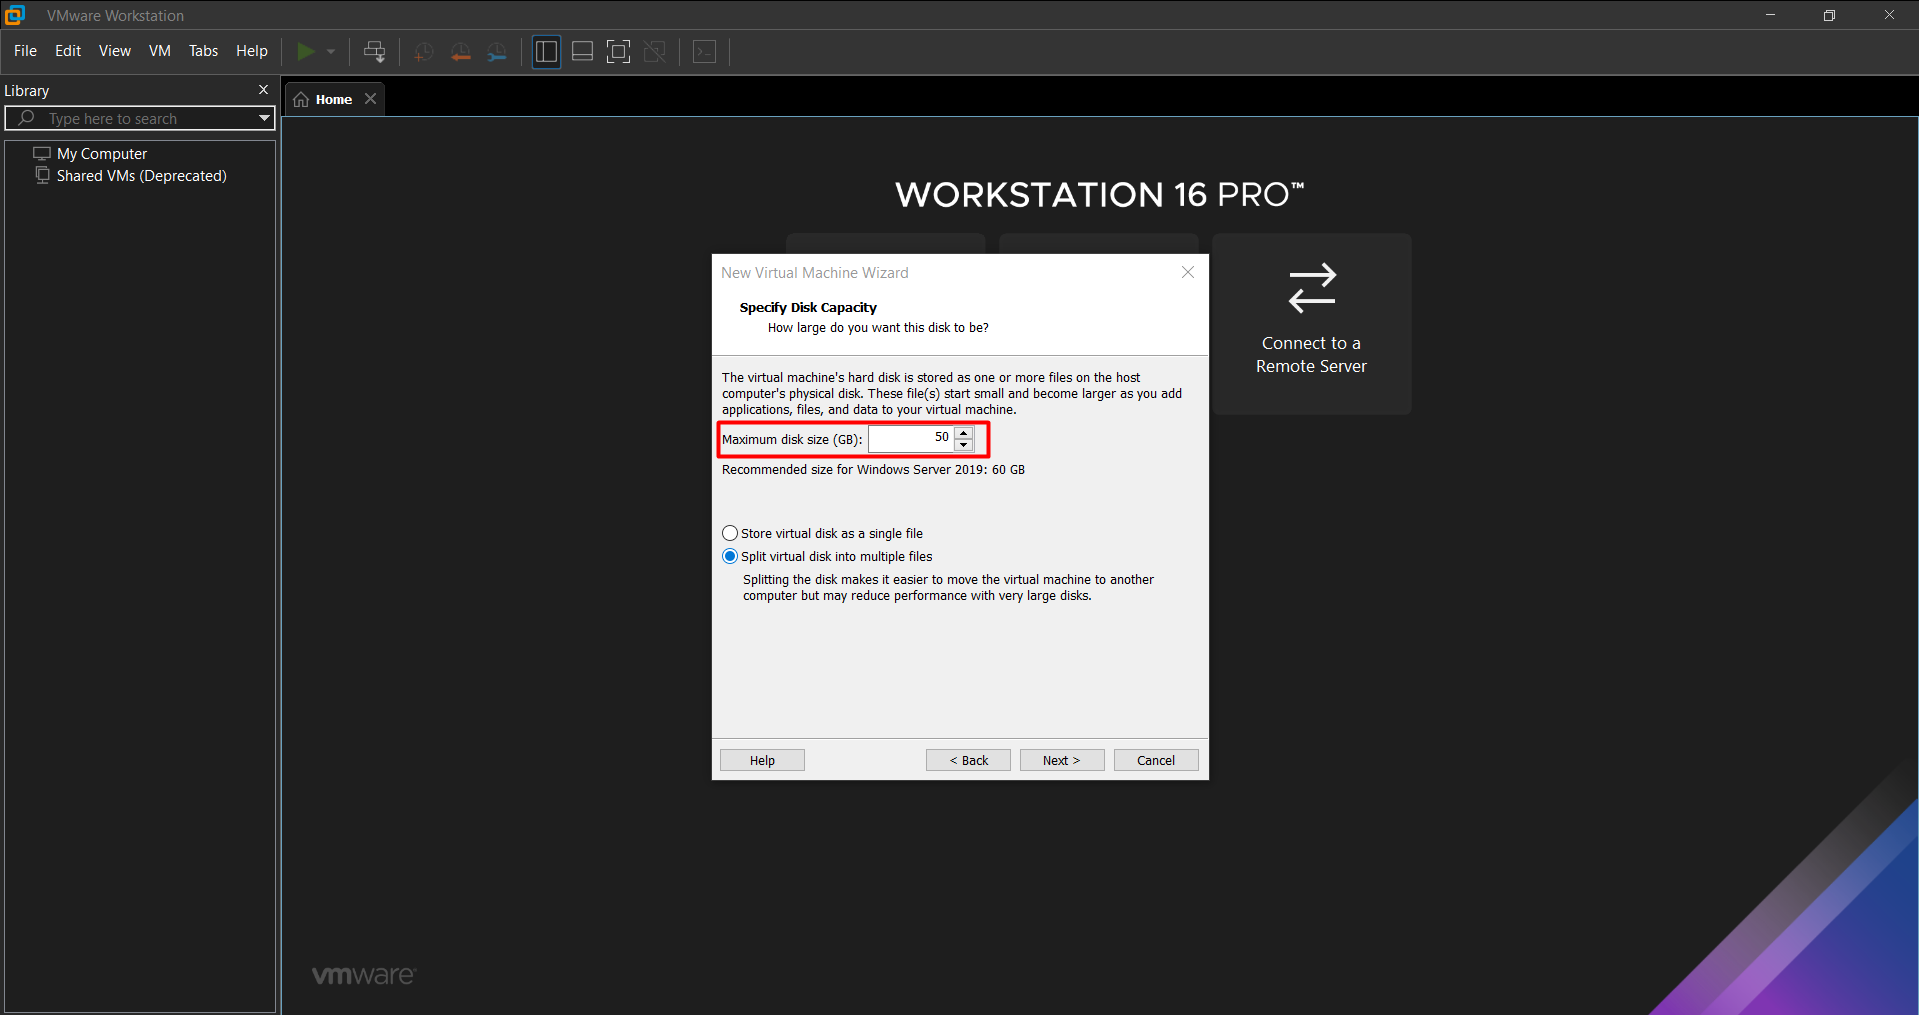Close the Home tab
Screen dimensions: 1919x1015
370,99
